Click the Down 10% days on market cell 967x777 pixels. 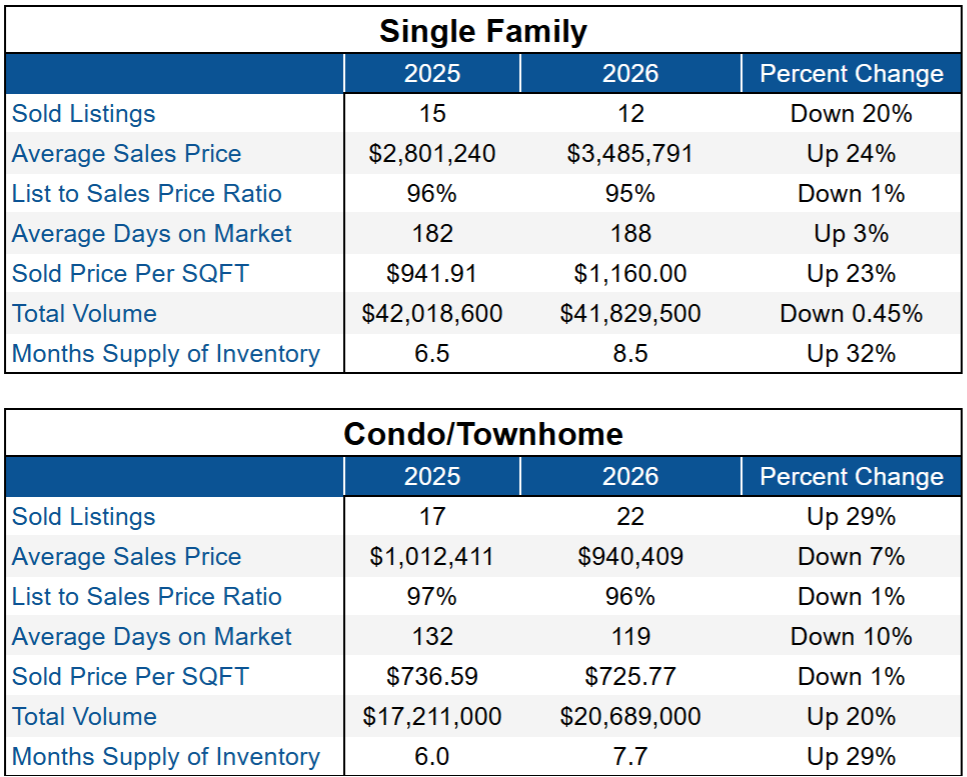(851, 637)
